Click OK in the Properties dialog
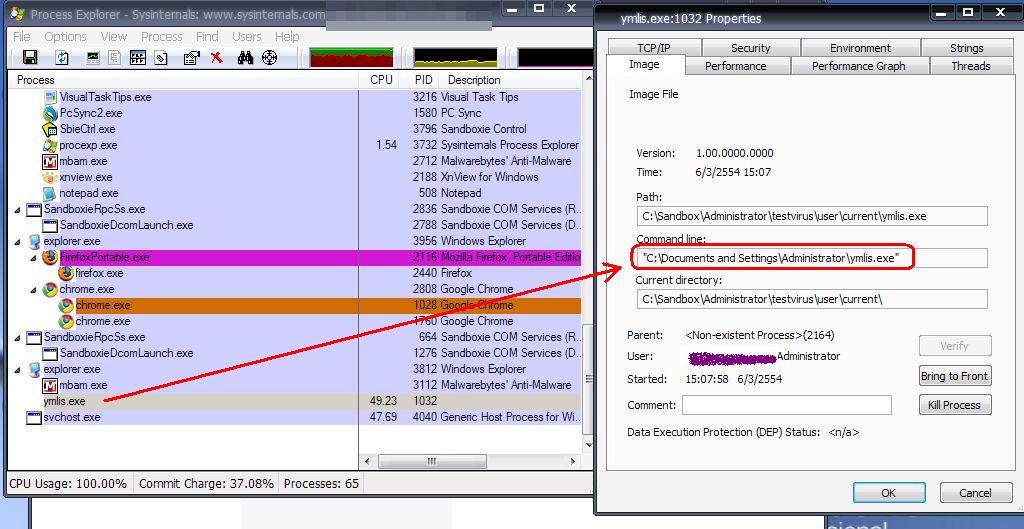1024x529 pixels. click(889, 493)
